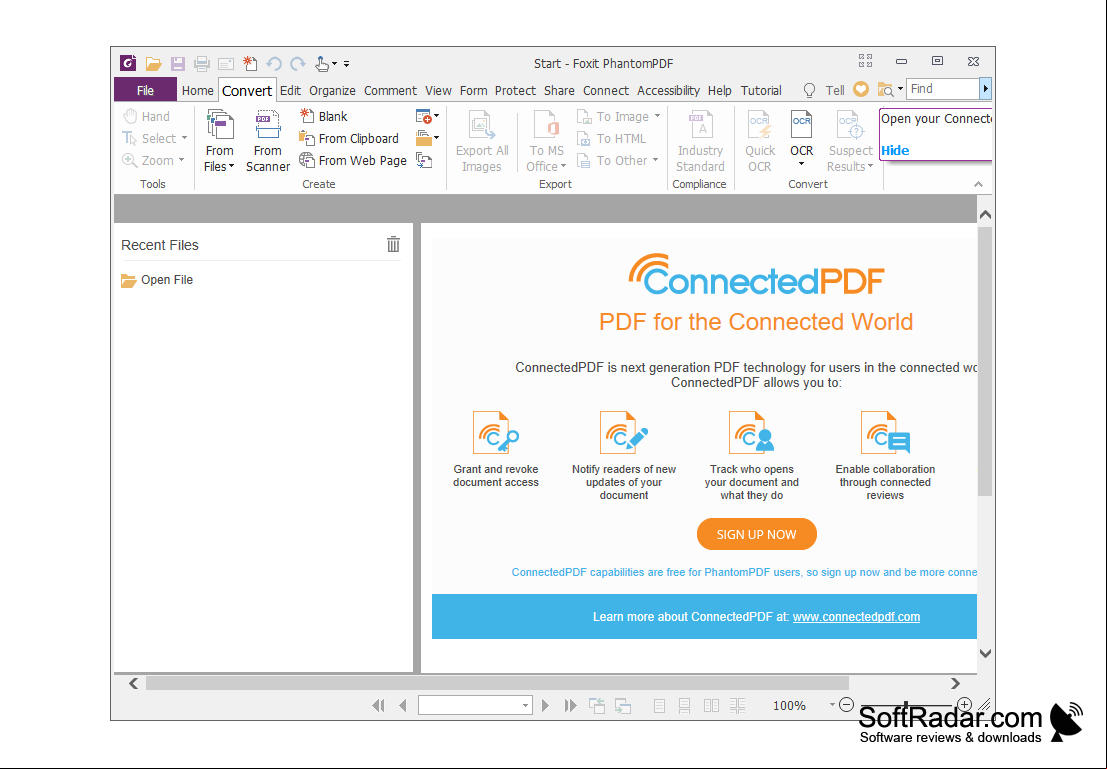Customize quick access toolbar dropdown arrow
The image size is (1107, 769).
click(x=347, y=64)
